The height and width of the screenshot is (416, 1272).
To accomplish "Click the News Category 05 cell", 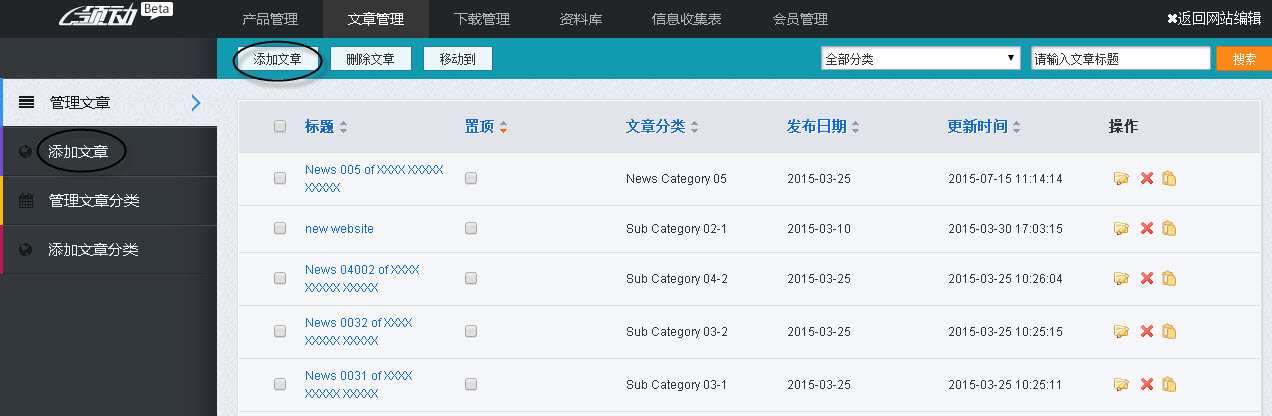I will [x=676, y=179].
